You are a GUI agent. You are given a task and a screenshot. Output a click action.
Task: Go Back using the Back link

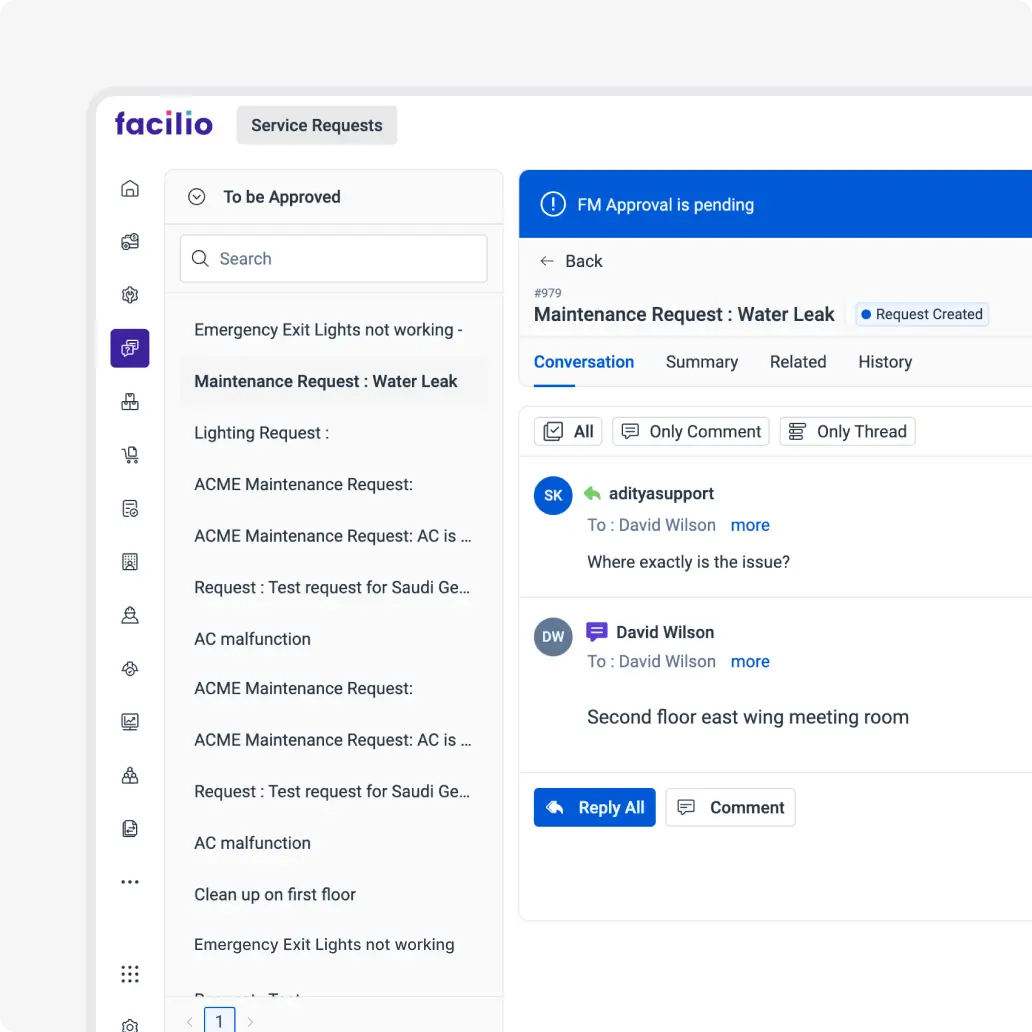tap(571, 261)
